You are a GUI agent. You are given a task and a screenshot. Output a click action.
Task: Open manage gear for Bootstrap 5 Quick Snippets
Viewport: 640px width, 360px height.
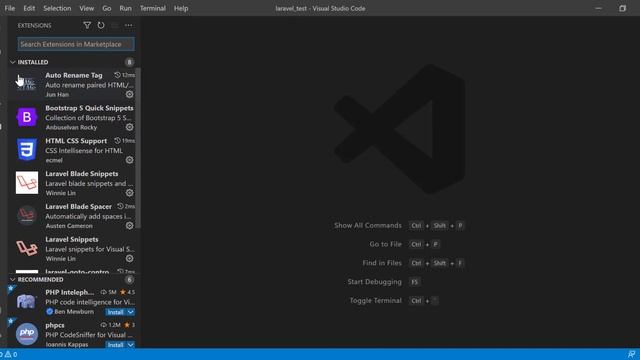(129, 127)
